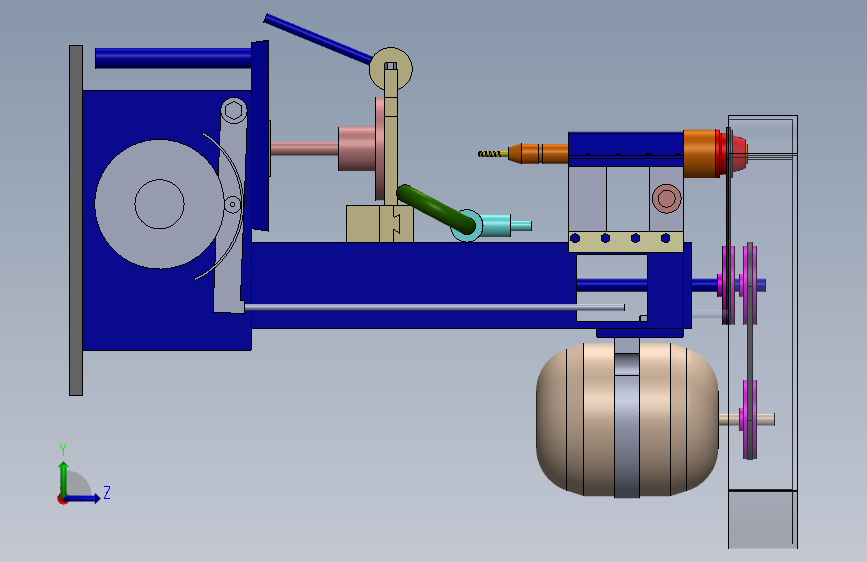Click the green Y axis arrow of triad
Image resolution: width=867 pixels, height=562 pixels.
(64, 477)
